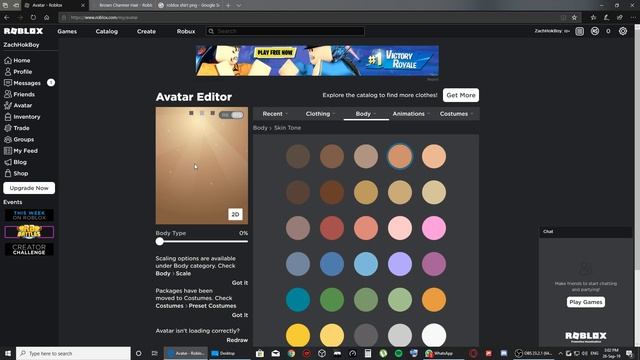This screenshot has height=360, width=640.
Task: Click the Roblox search field
Action: 285,31
